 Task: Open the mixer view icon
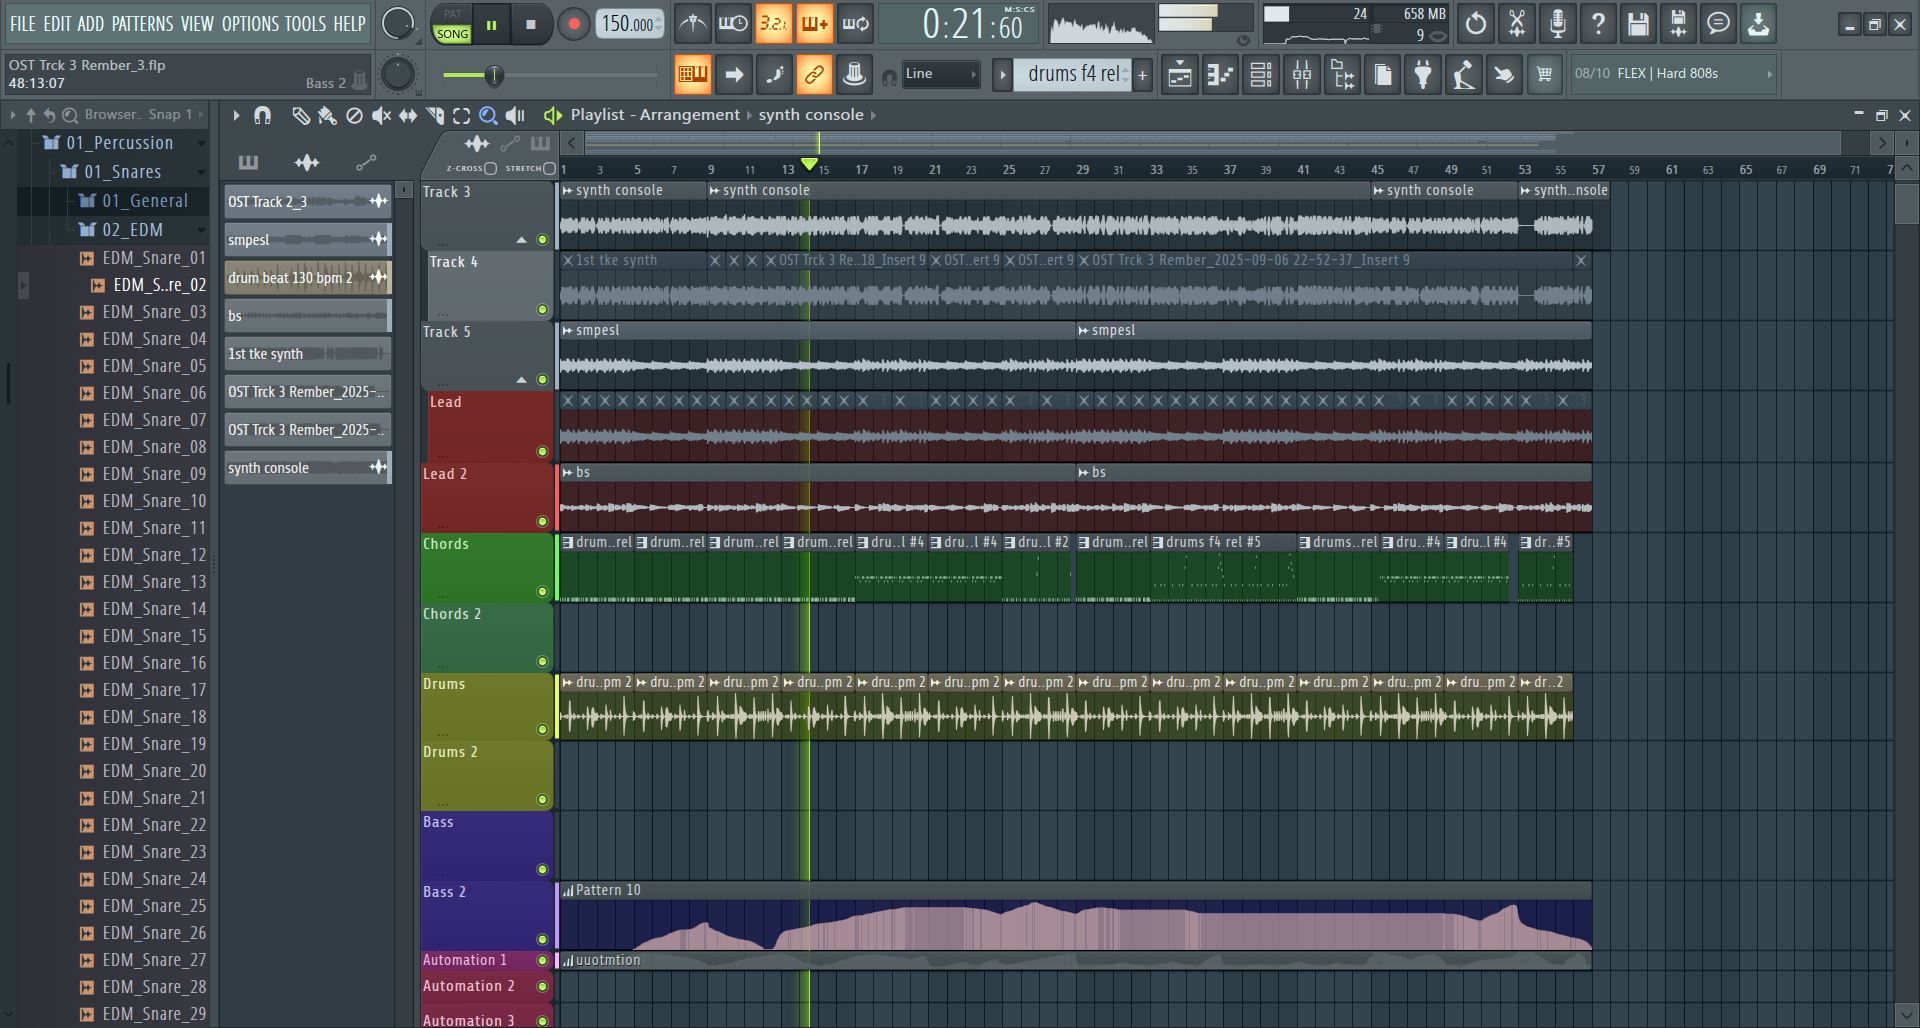(1302, 75)
